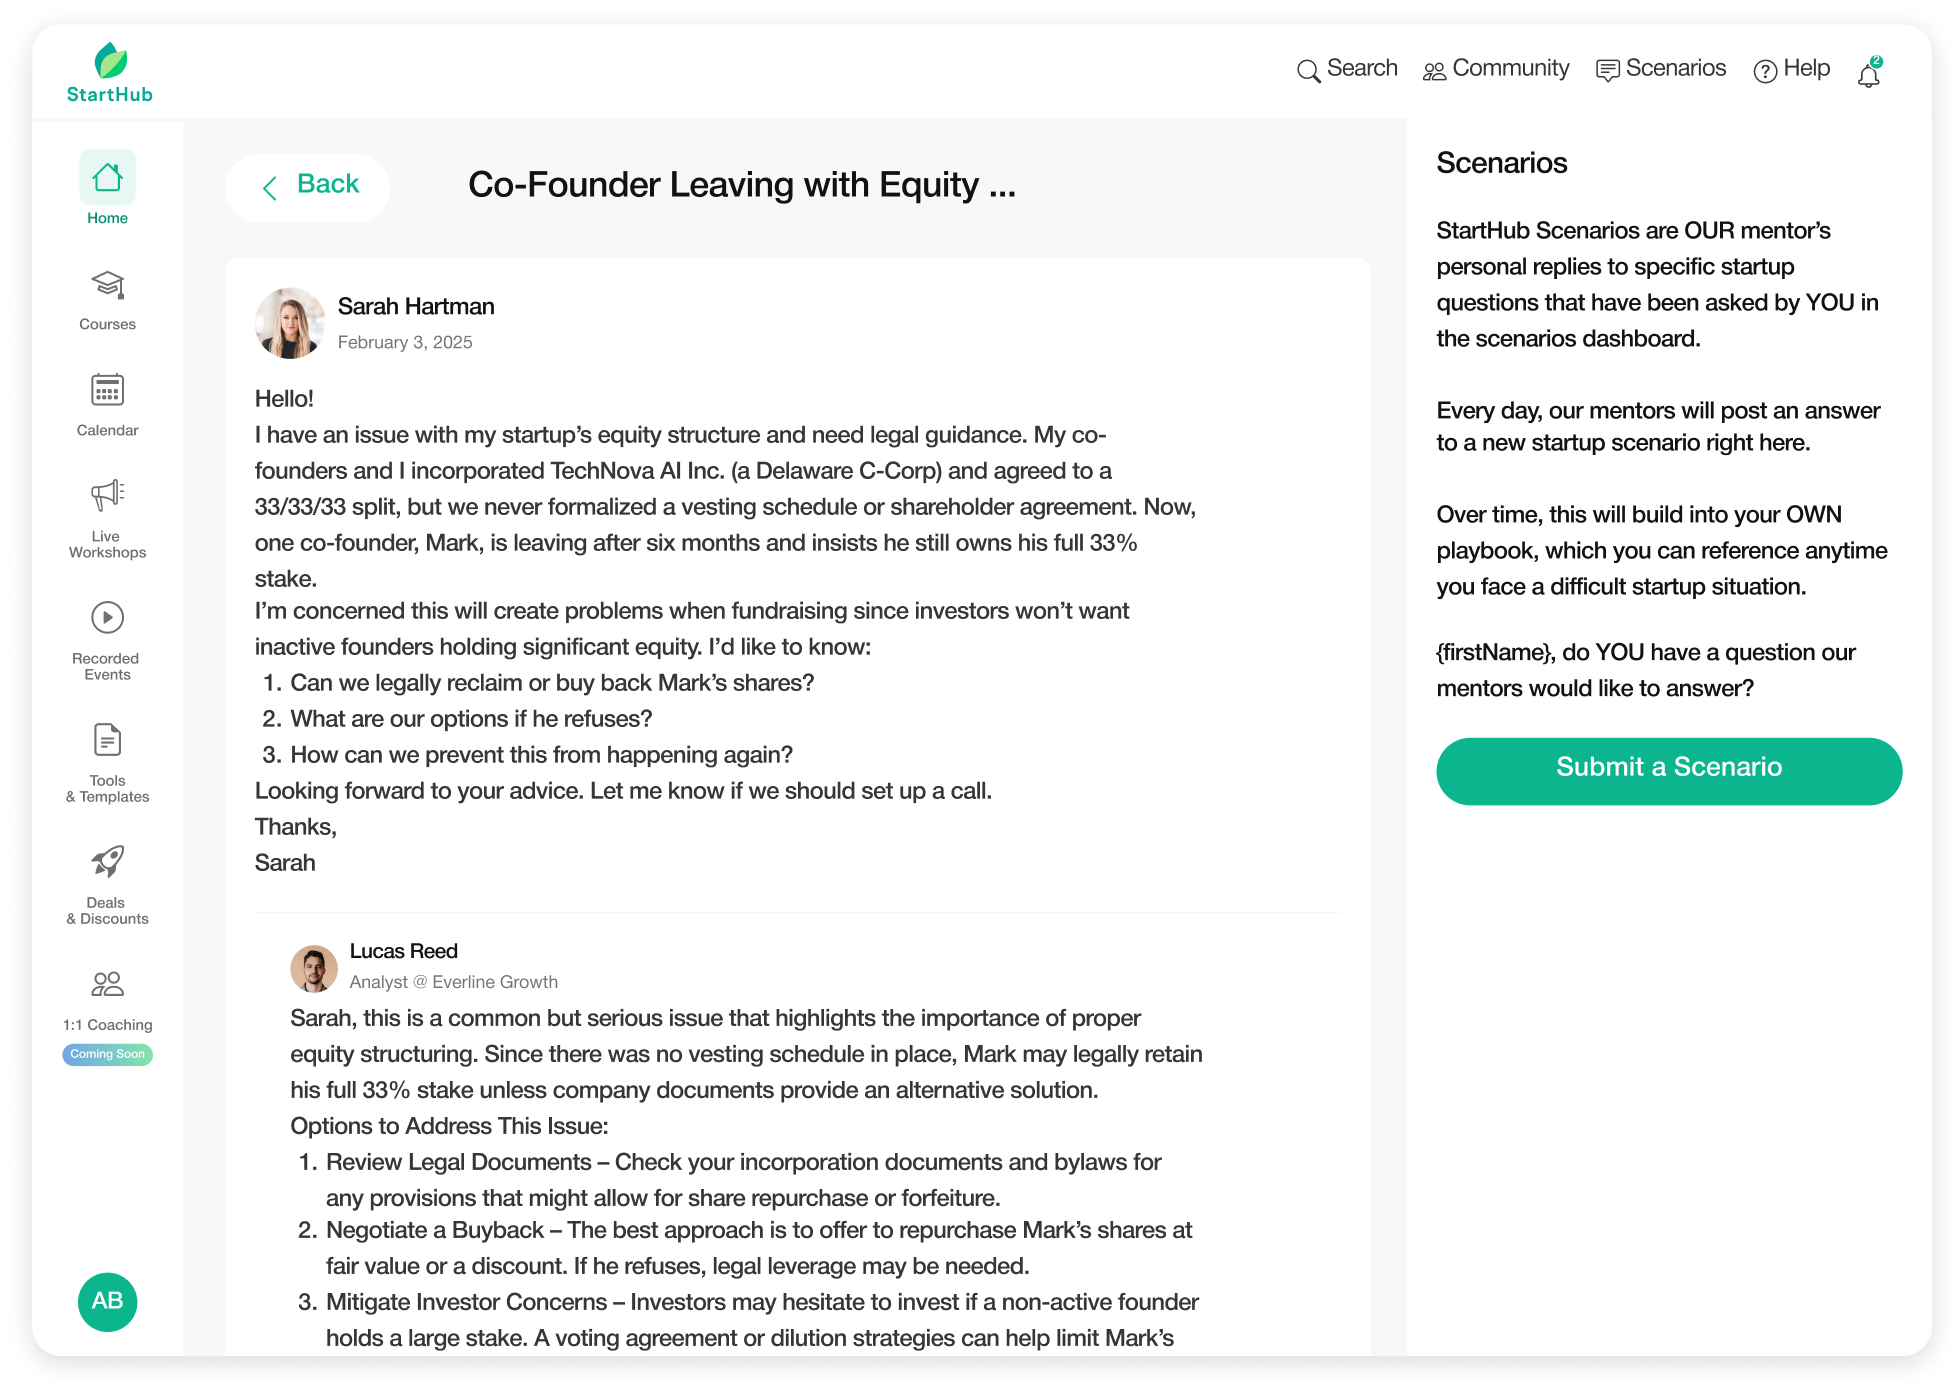Click the notifications bell icon
Screen dimensions: 1960x1392
1868,73
